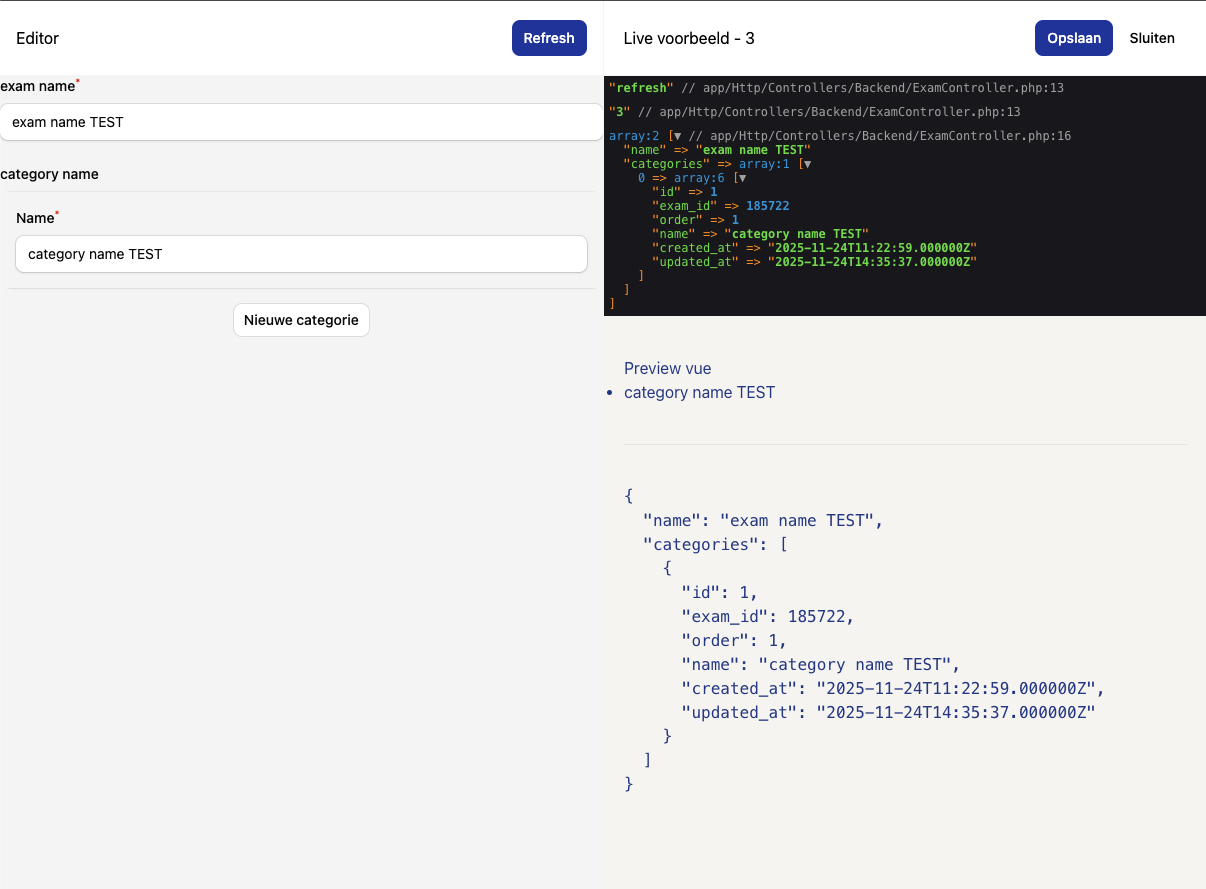Click the Refresh button in the Editor panel

click(x=549, y=37)
